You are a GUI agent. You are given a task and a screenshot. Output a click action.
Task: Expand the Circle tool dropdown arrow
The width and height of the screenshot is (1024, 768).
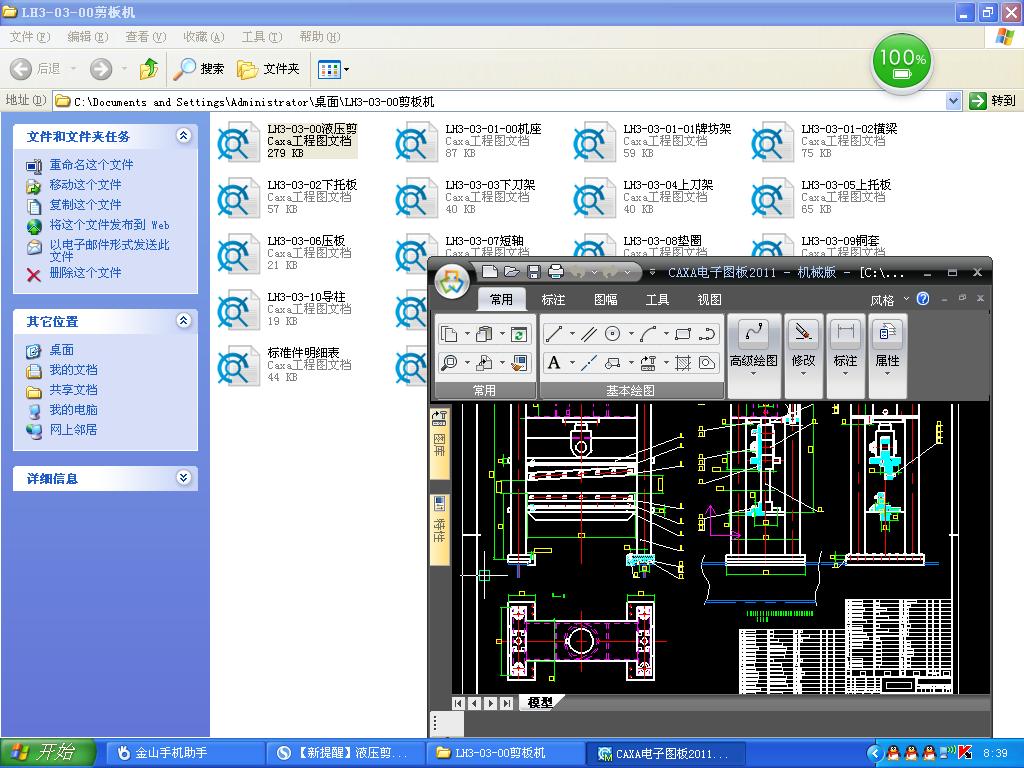pos(631,334)
